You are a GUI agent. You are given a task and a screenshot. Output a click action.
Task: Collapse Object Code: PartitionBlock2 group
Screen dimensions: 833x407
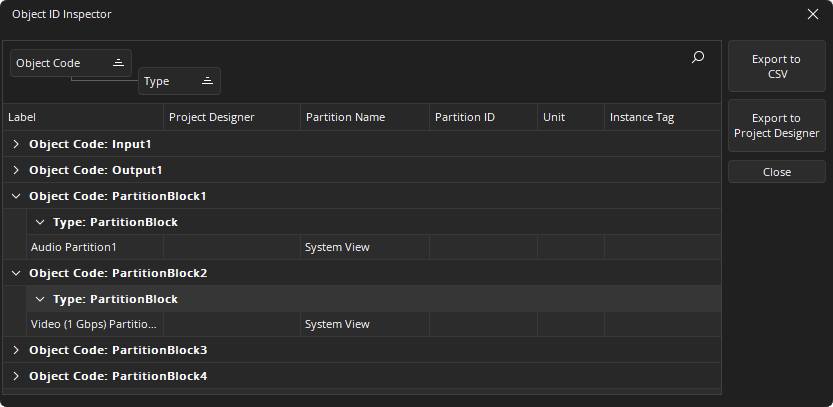point(16,273)
